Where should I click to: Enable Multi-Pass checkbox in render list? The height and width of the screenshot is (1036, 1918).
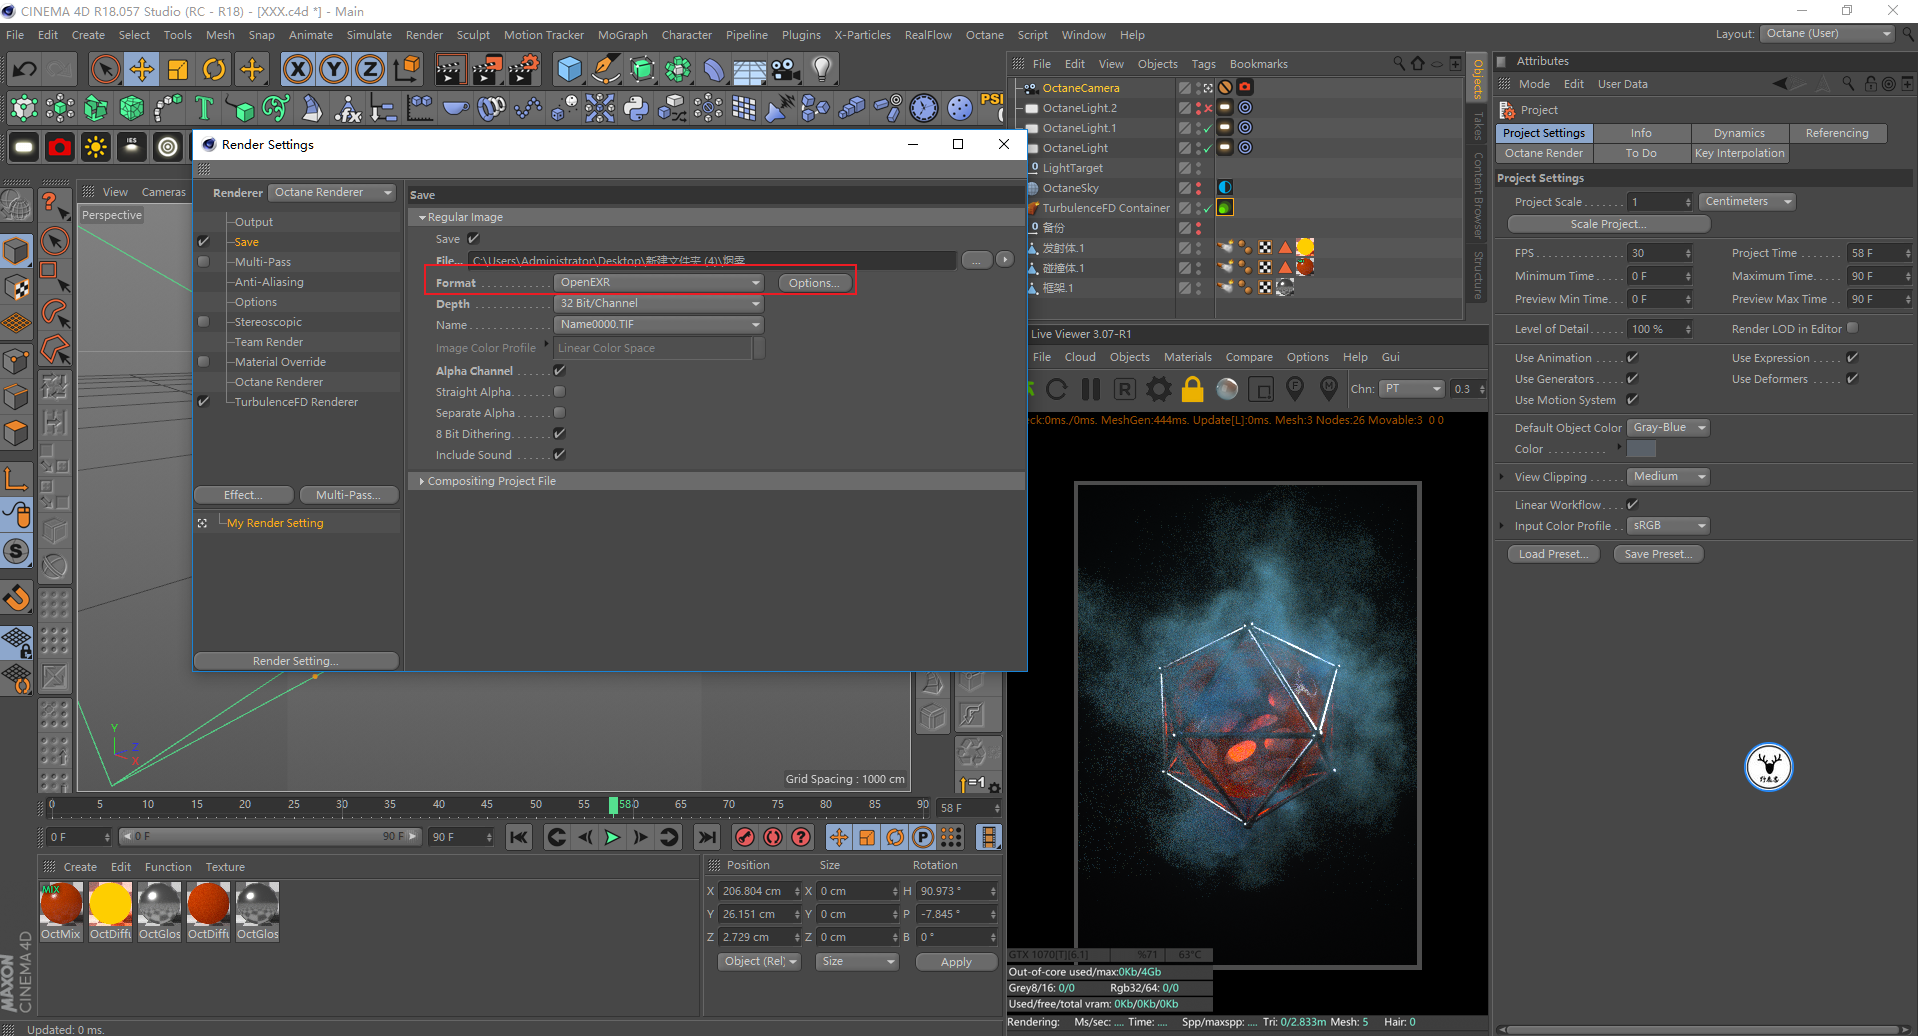pos(204,262)
